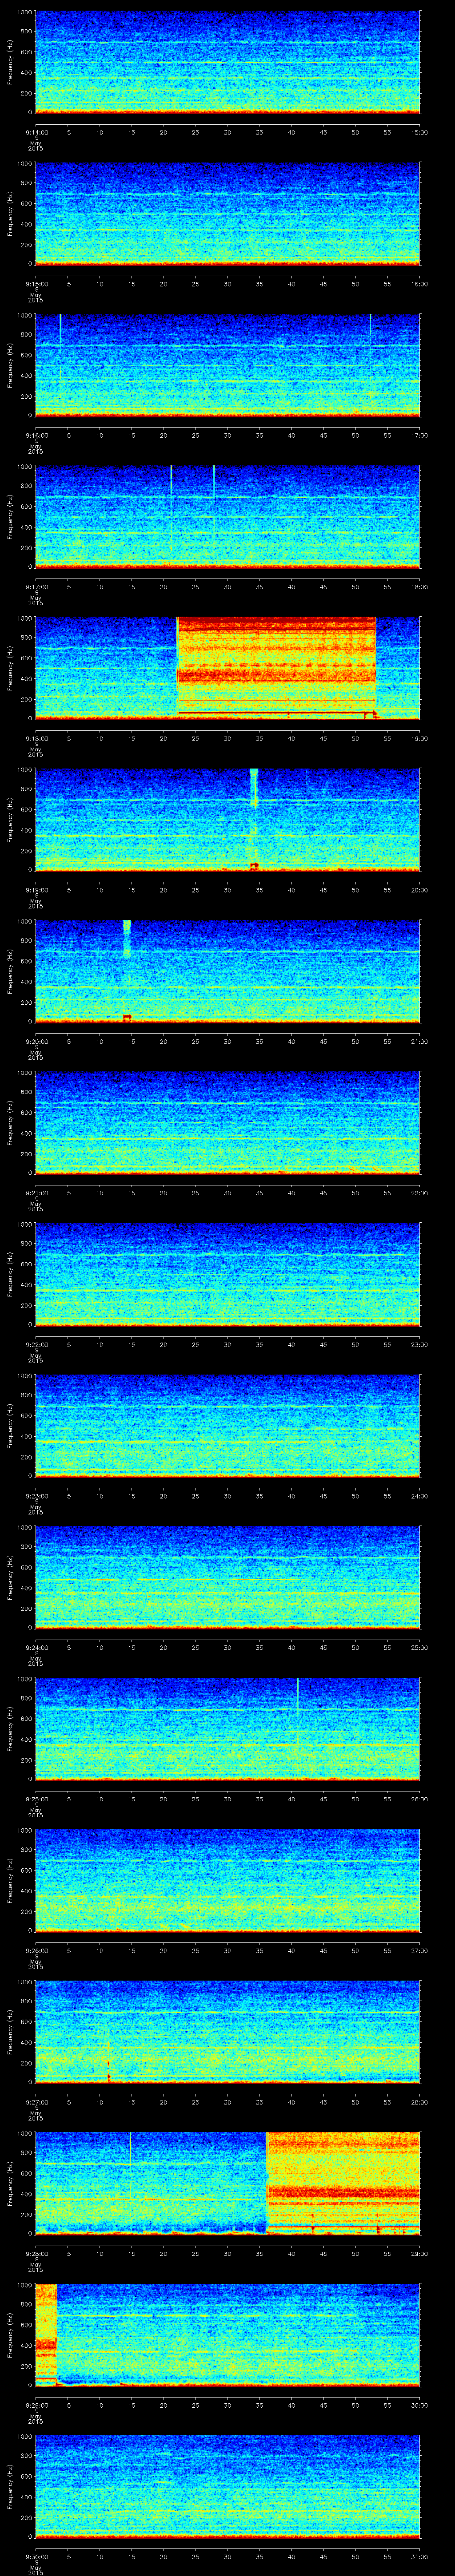The height and width of the screenshot is (2576, 455).
Task: Open the 9:22 spectrogram panel
Action: click(227, 1274)
